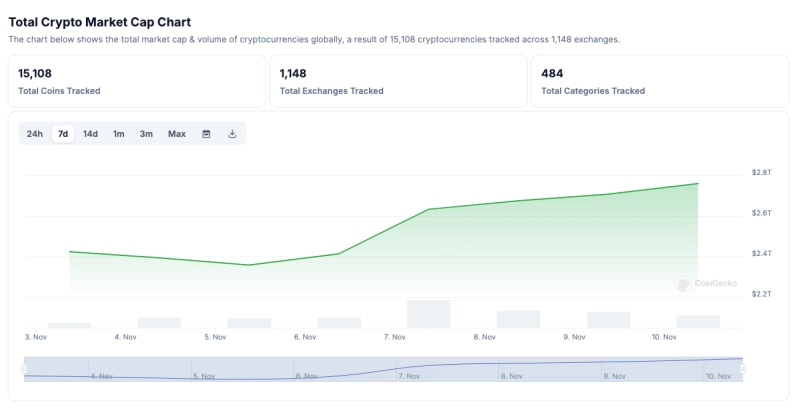This screenshot has height=415, width=800.
Task: Click left handle of range navigator
Action: pyautogui.click(x=24, y=370)
